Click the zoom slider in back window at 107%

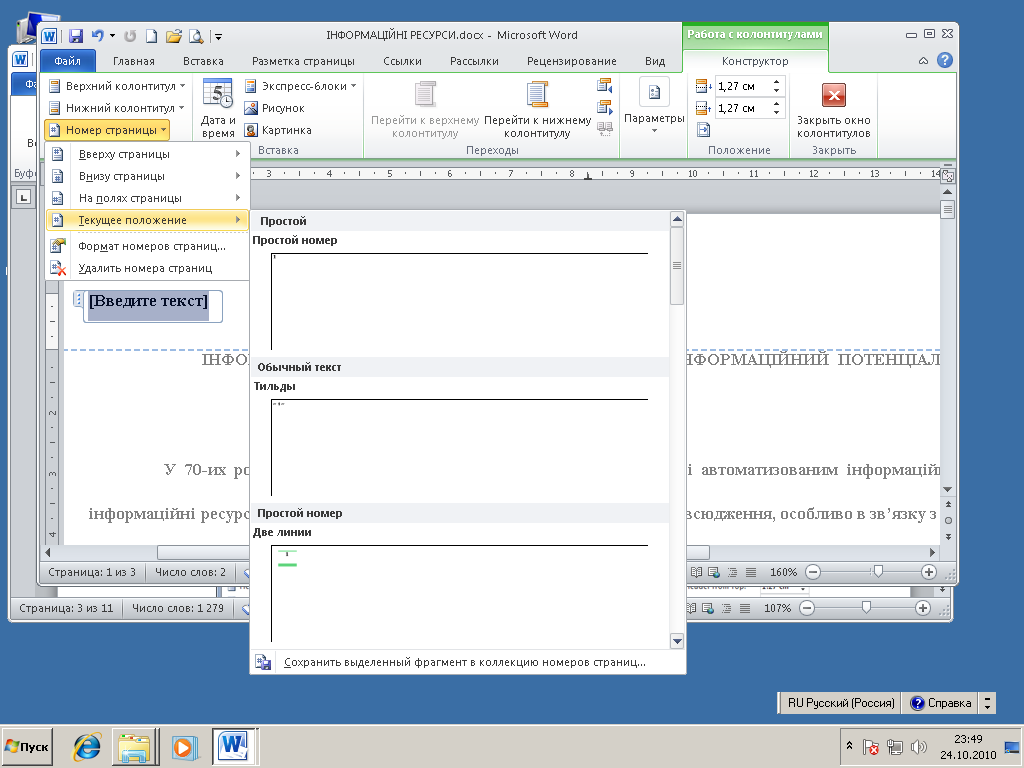866,608
